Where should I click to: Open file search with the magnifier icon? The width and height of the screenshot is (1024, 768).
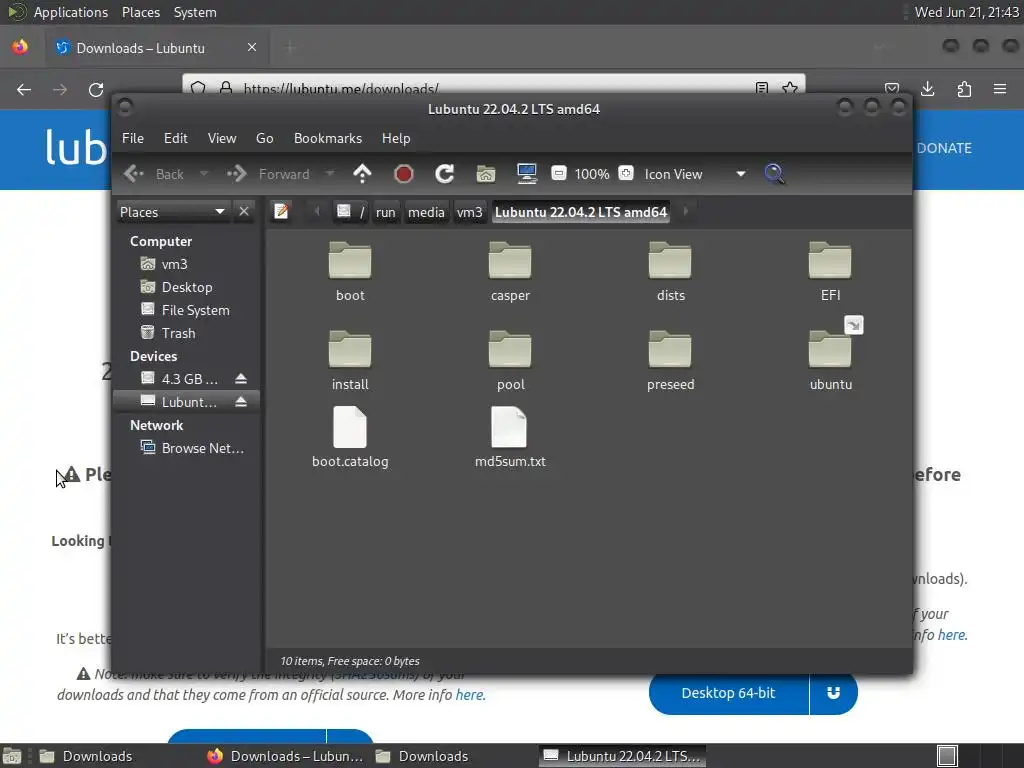coord(774,174)
